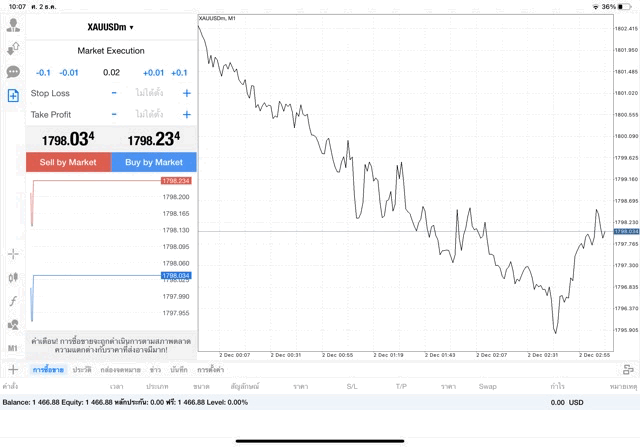Decrease volume by 0.1

[43, 72]
